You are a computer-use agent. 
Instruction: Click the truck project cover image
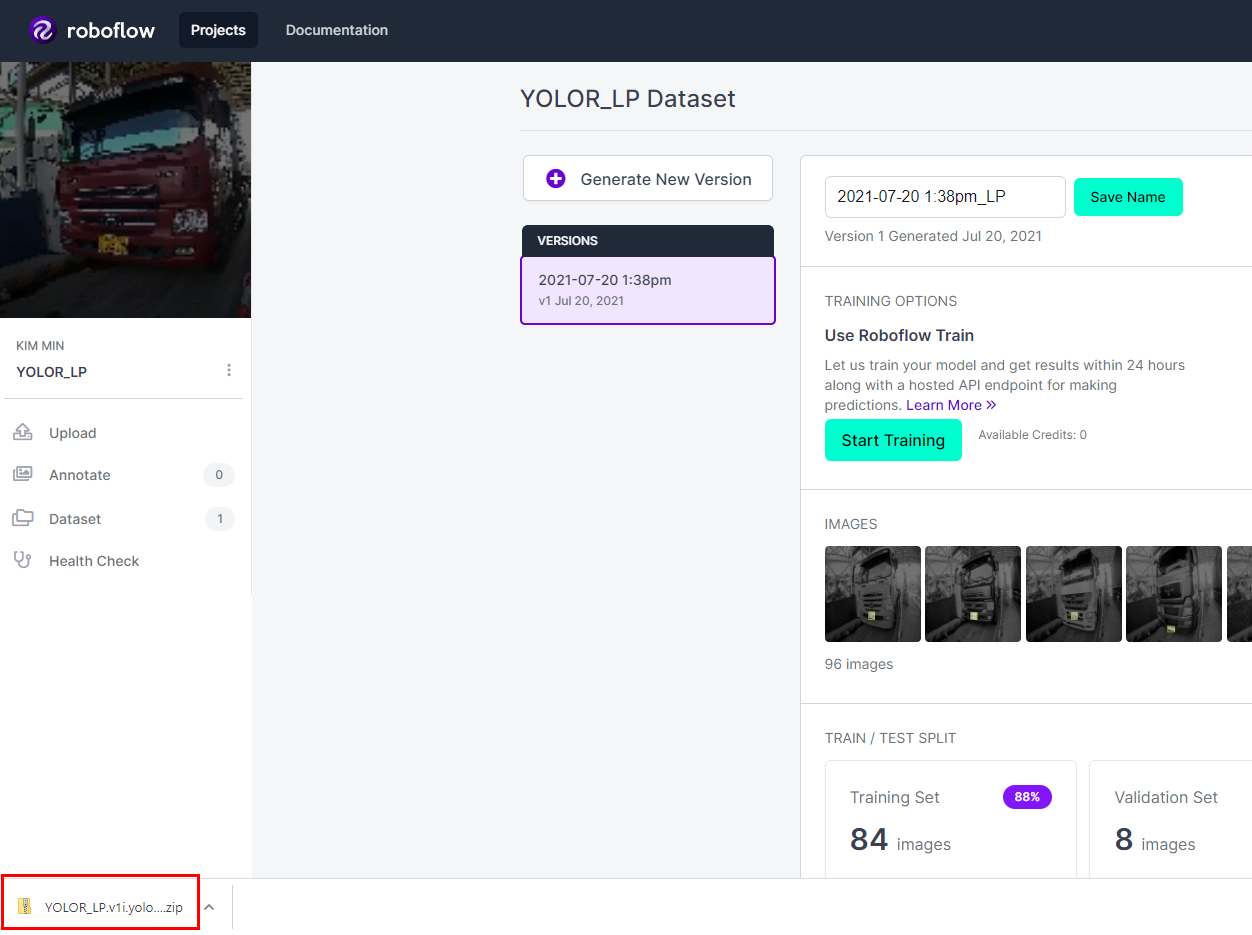click(x=125, y=190)
